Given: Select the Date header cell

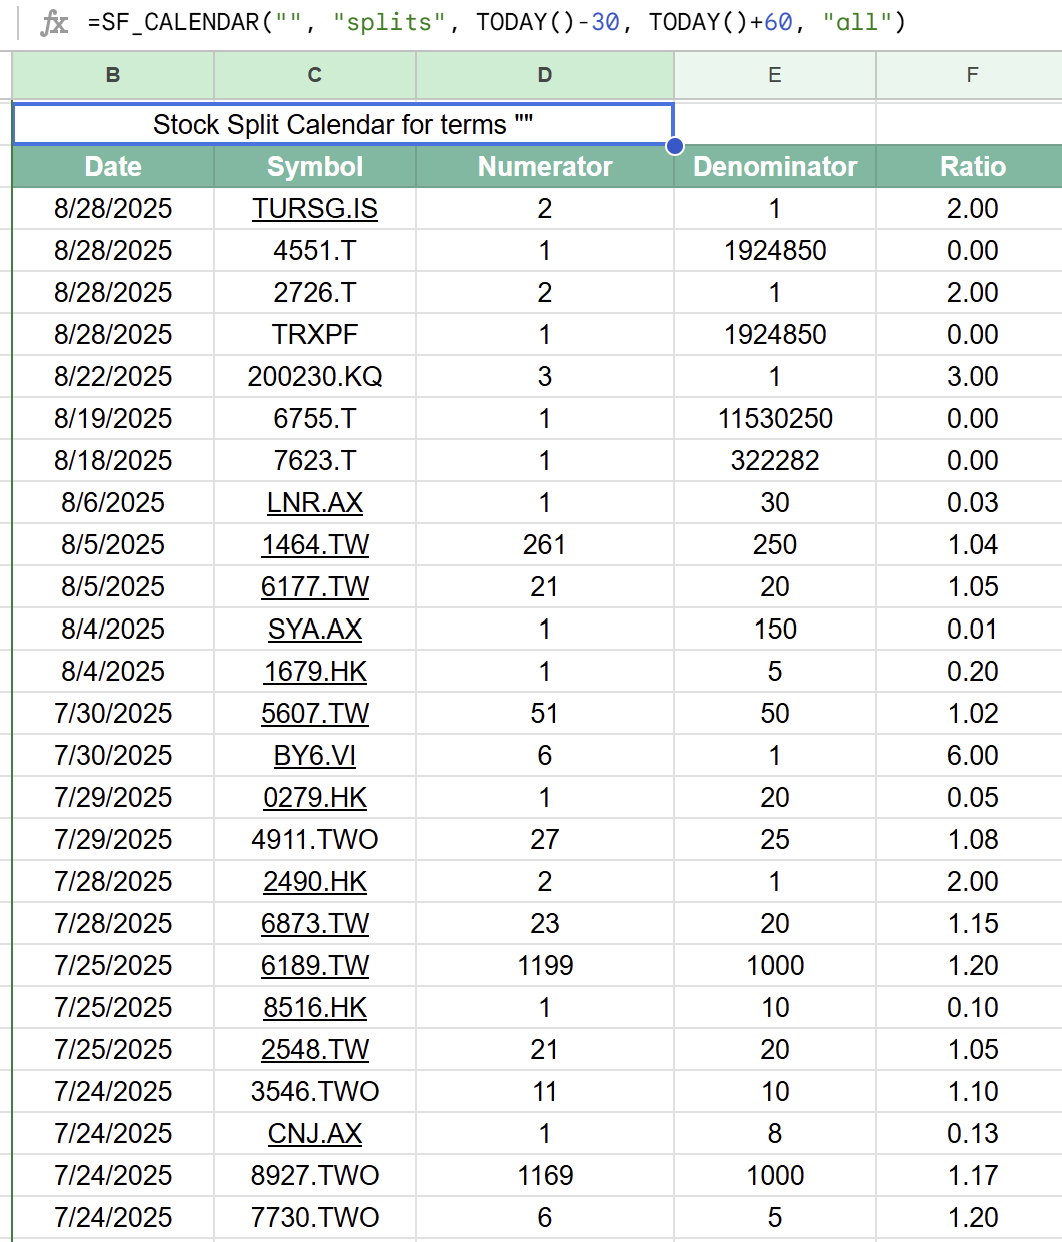Looking at the screenshot, I should pyautogui.click(x=112, y=166).
